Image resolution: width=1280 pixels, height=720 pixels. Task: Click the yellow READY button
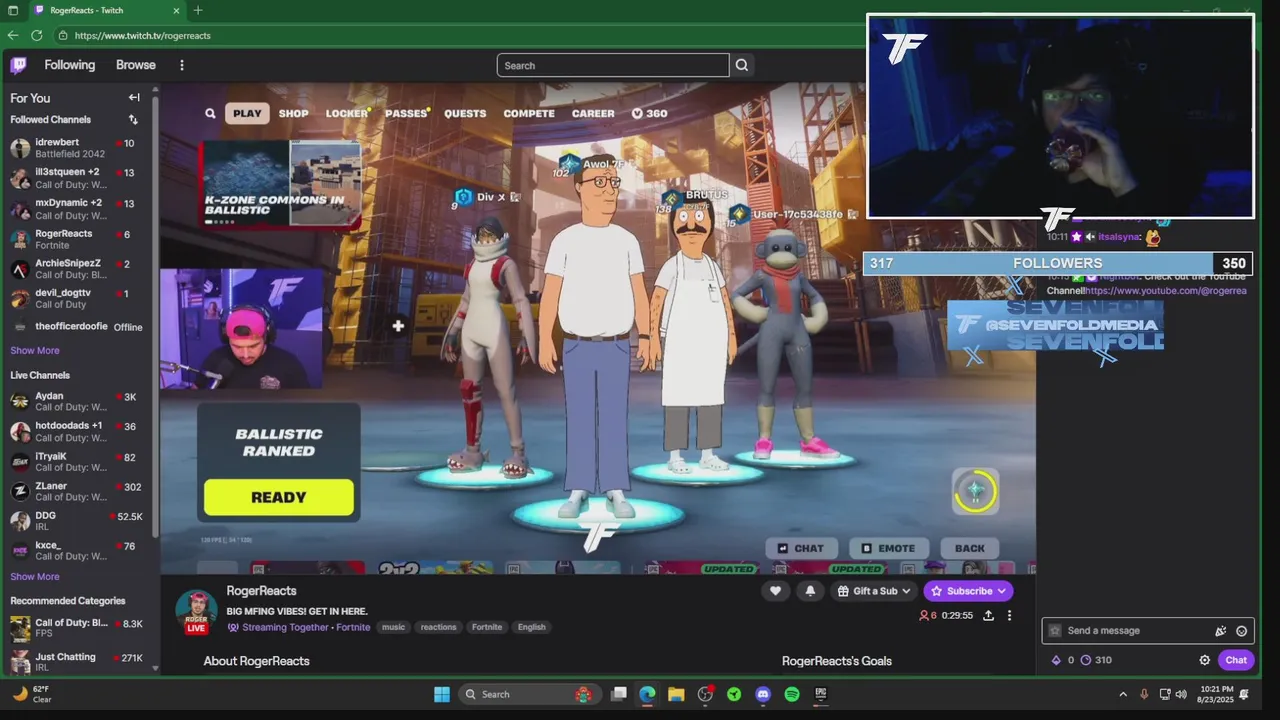[x=279, y=497]
